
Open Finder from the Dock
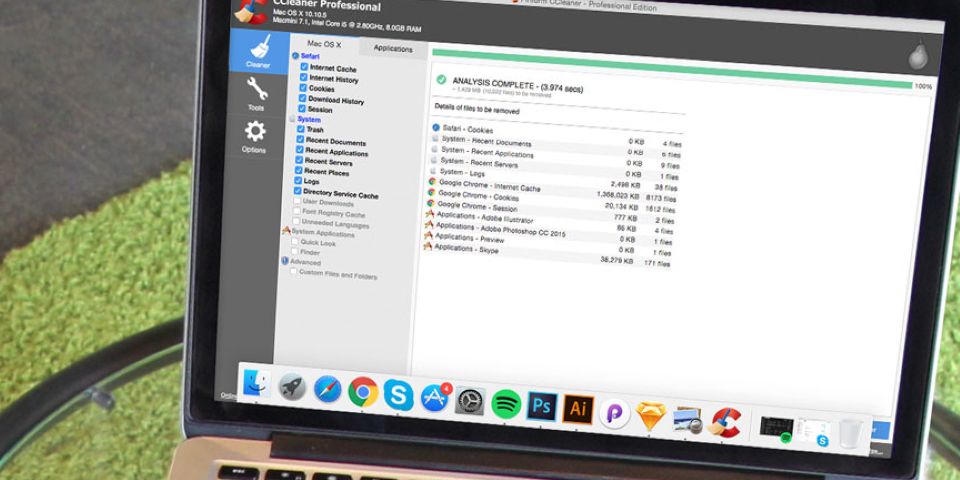point(257,384)
